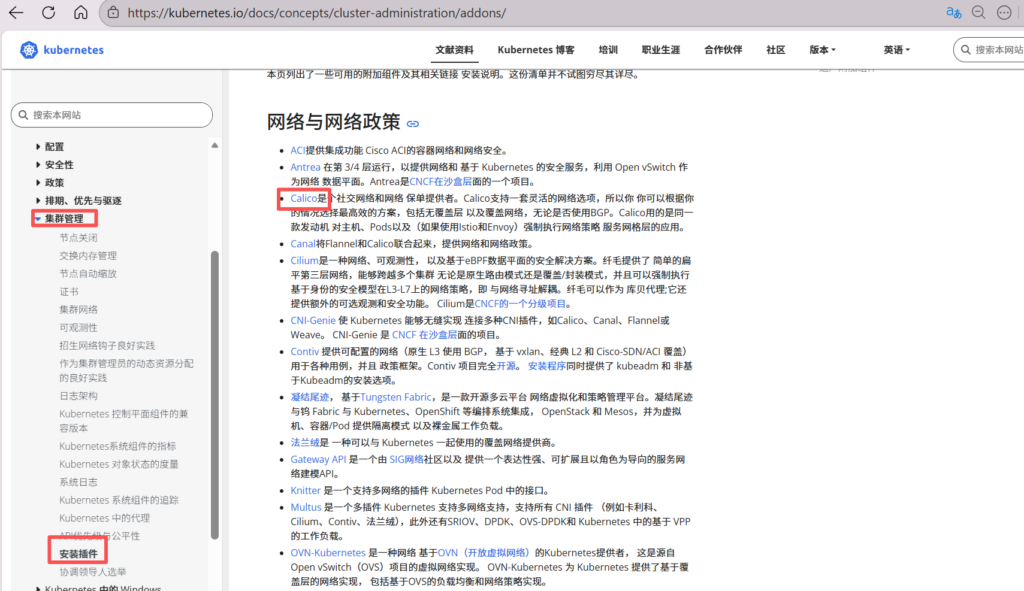Open the Cilium link
Viewport: 1024px width, 591px height.
[x=304, y=260]
